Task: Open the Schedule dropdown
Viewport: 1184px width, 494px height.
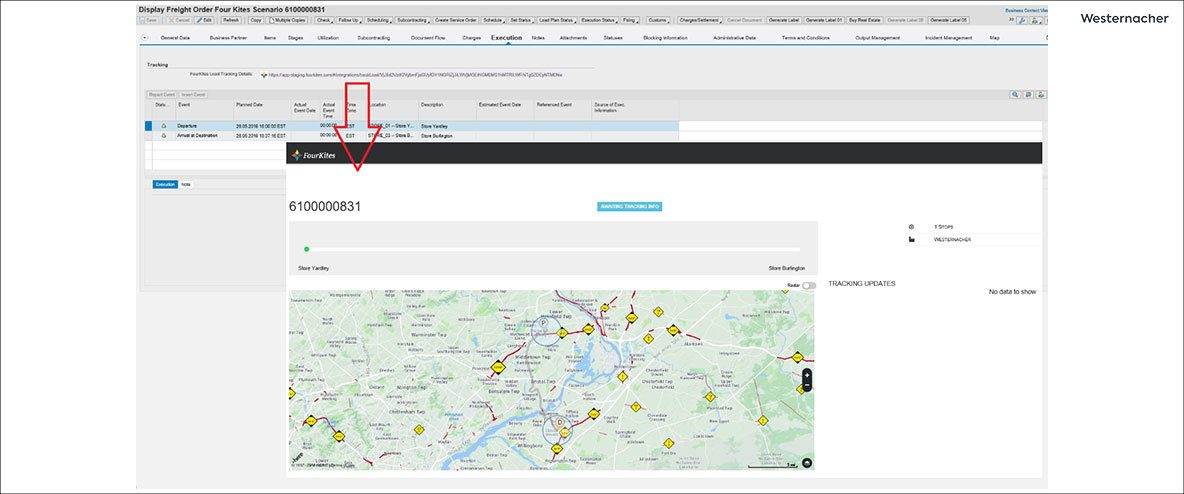Action: click(x=493, y=20)
